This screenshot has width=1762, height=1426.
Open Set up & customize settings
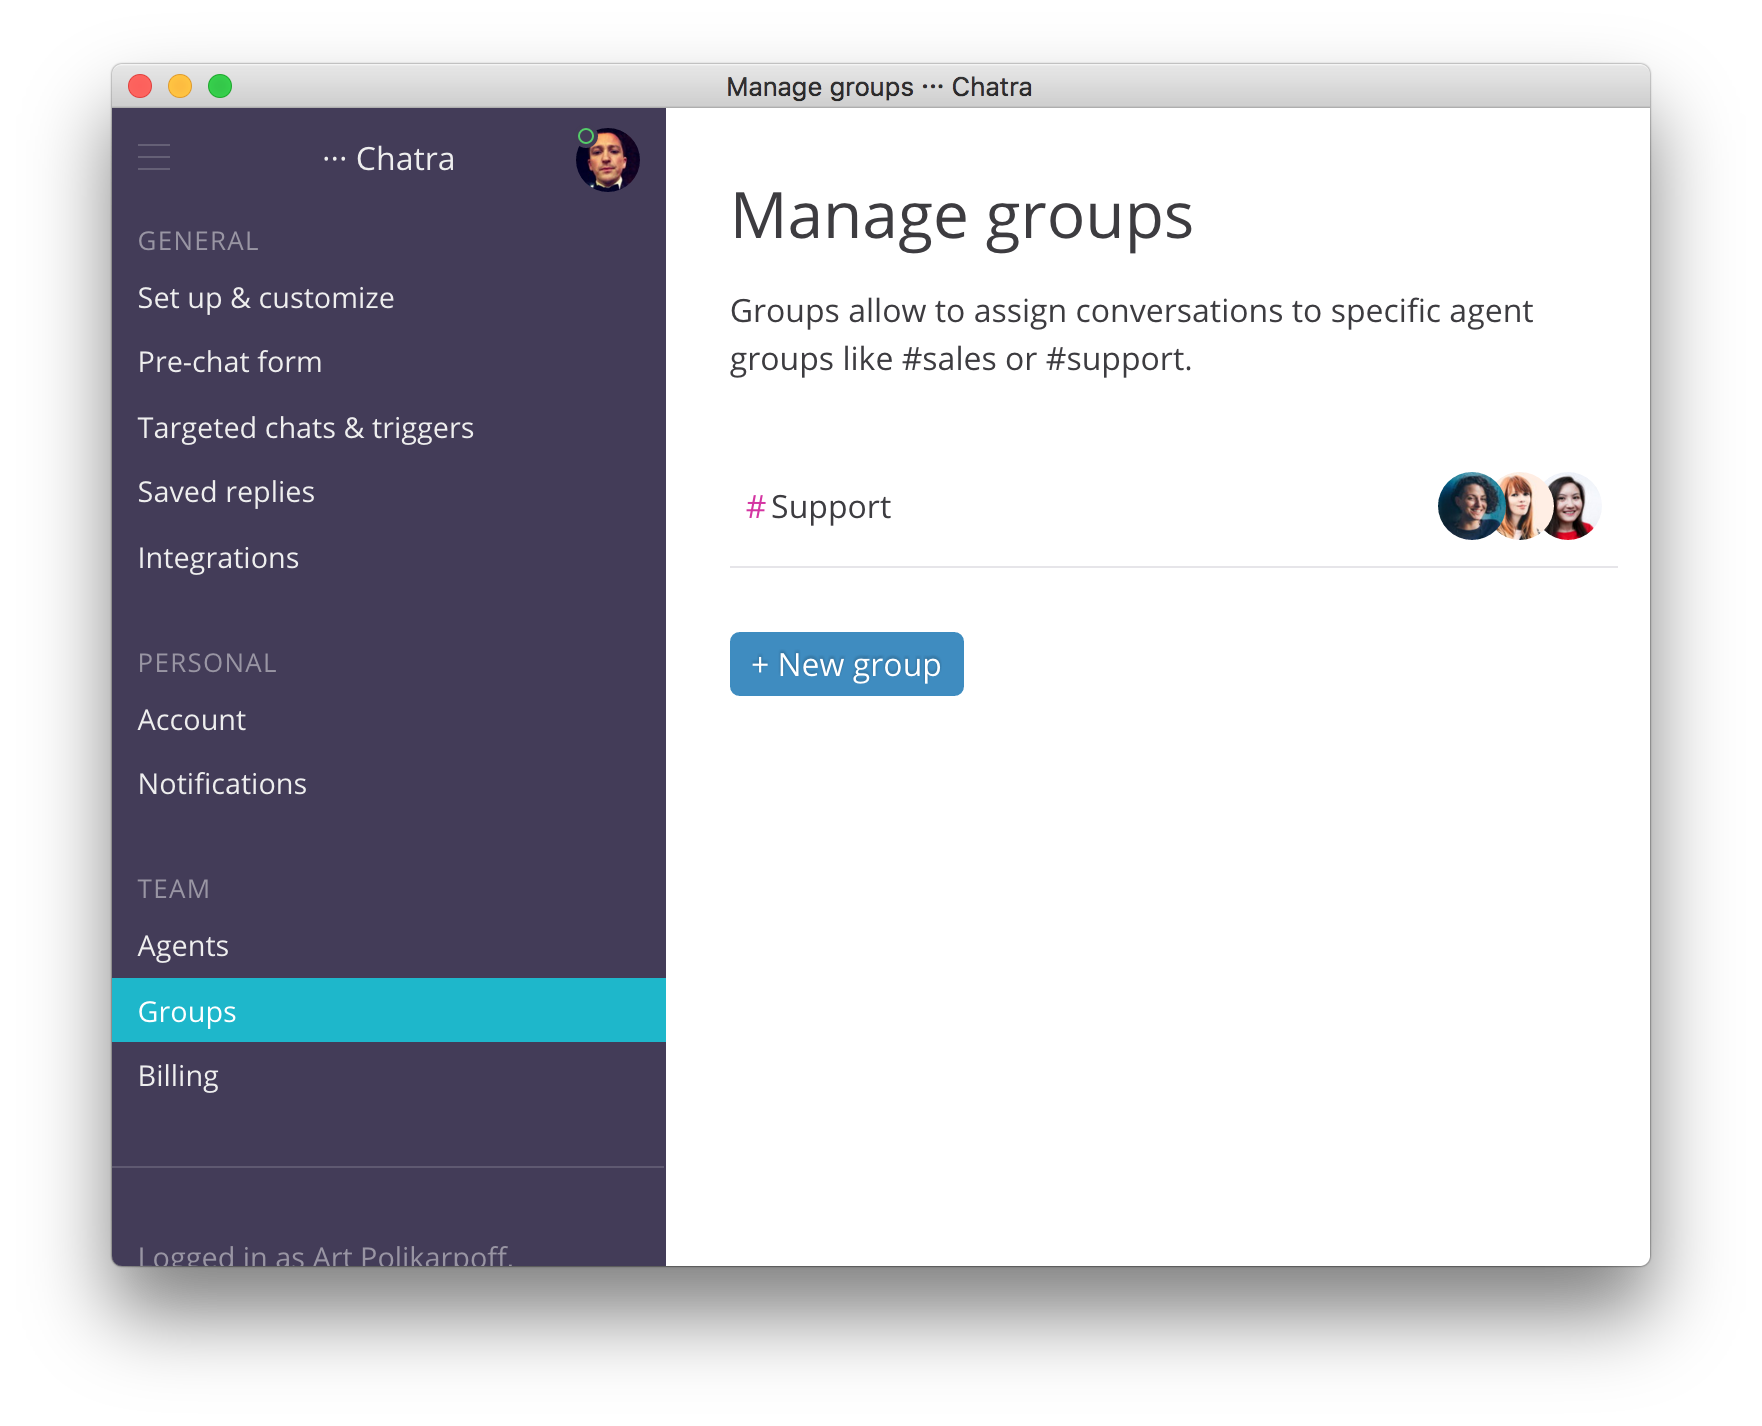click(x=266, y=298)
